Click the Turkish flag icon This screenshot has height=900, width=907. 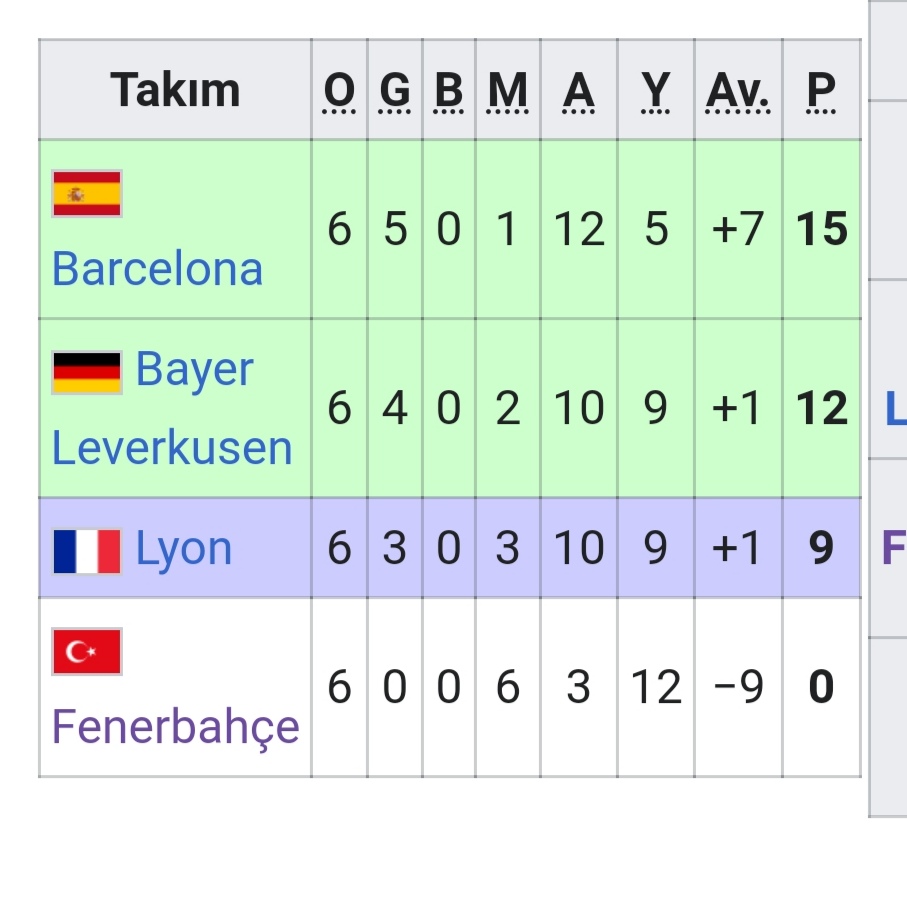(x=87, y=651)
